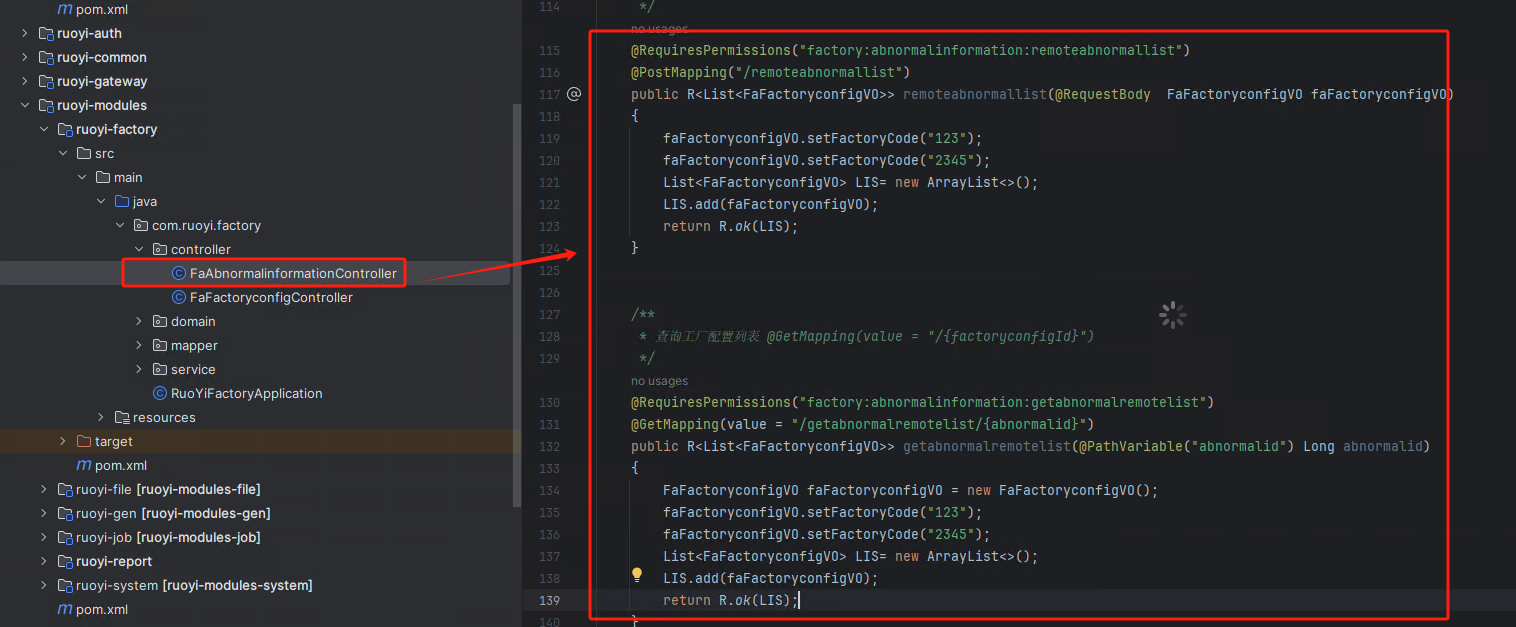The width and height of the screenshot is (1516, 627).
Task: Click the RuoYiFactoryApplication class icon
Action: (x=160, y=393)
